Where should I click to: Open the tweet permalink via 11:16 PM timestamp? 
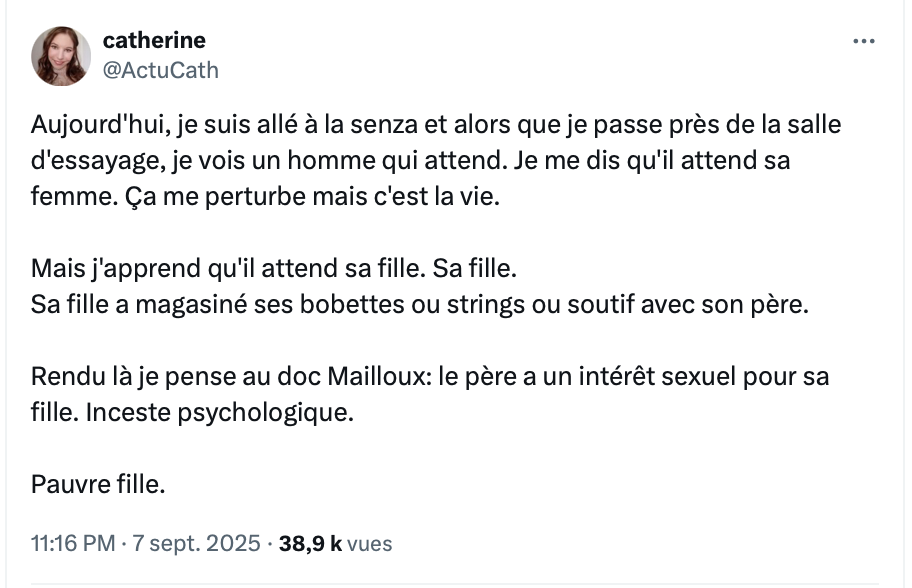pyautogui.click(x=73, y=543)
